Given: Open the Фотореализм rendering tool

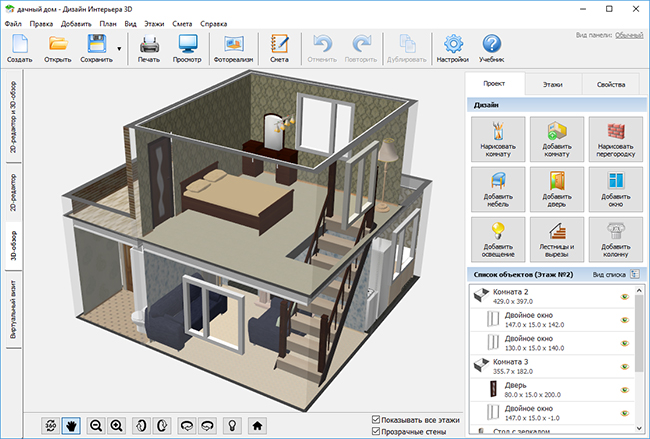Looking at the screenshot, I should [x=233, y=49].
